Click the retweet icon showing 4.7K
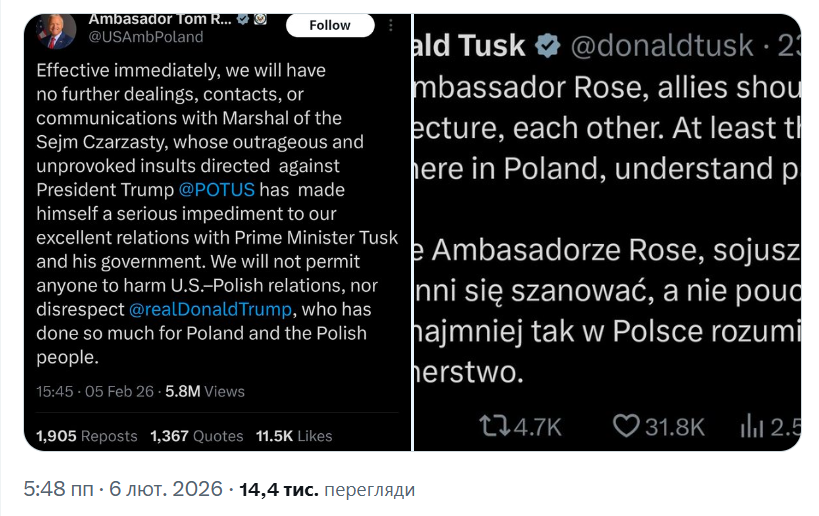The image size is (819, 516). (492, 427)
